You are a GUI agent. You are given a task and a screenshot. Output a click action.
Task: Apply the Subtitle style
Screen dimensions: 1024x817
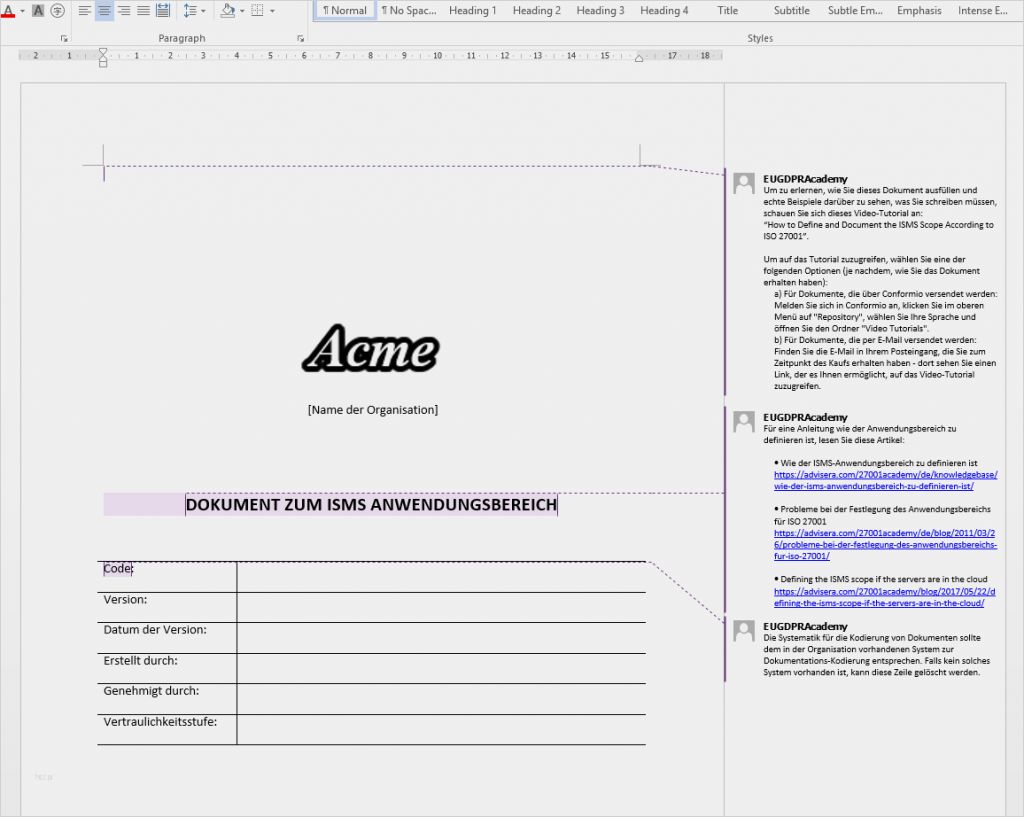point(791,10)
